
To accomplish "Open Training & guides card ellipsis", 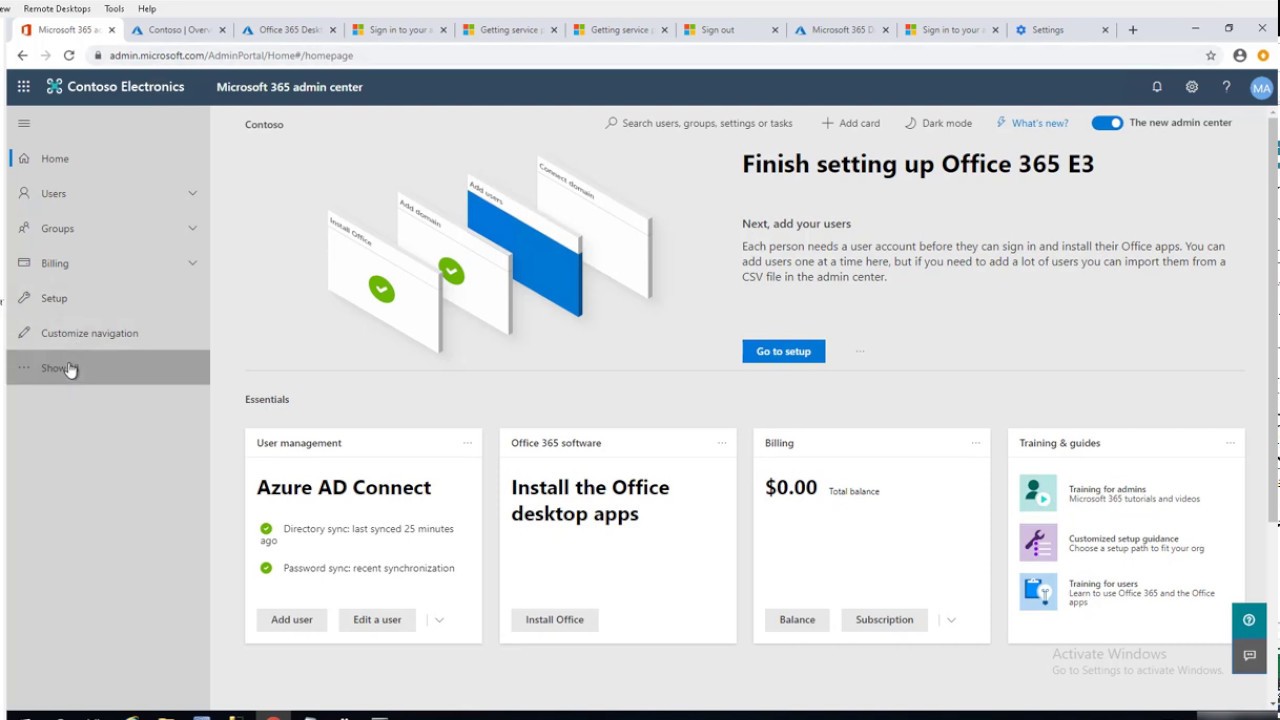I will pos(1230,443).
